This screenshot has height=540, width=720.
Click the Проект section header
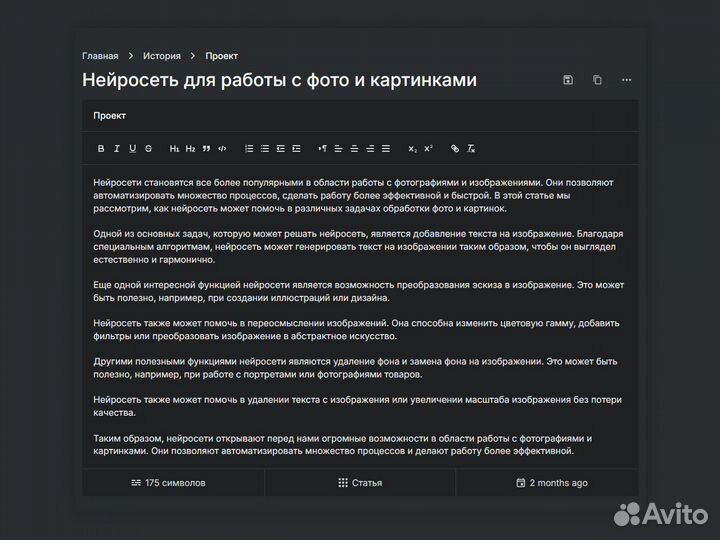coord(109,116)
